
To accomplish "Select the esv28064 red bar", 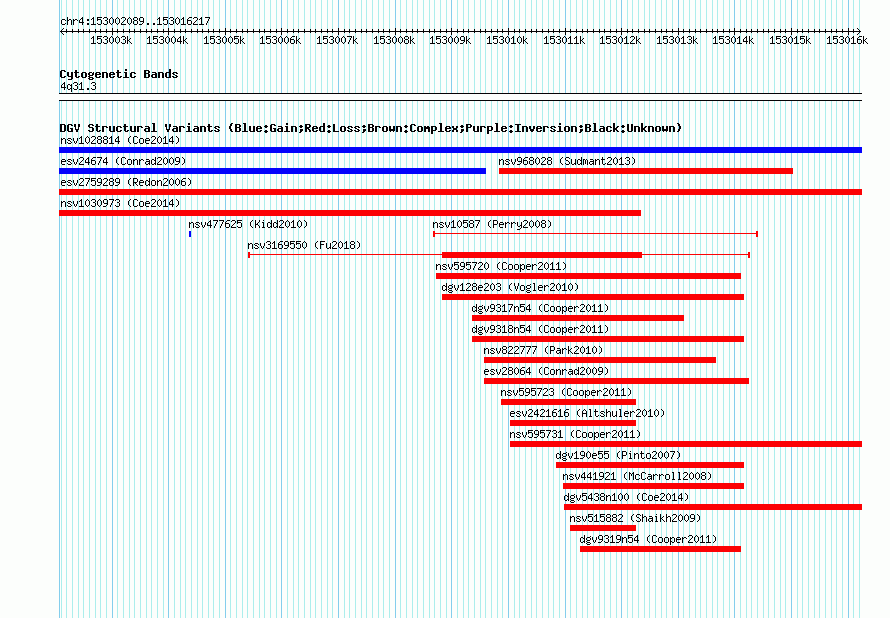I will pos(616,381).
